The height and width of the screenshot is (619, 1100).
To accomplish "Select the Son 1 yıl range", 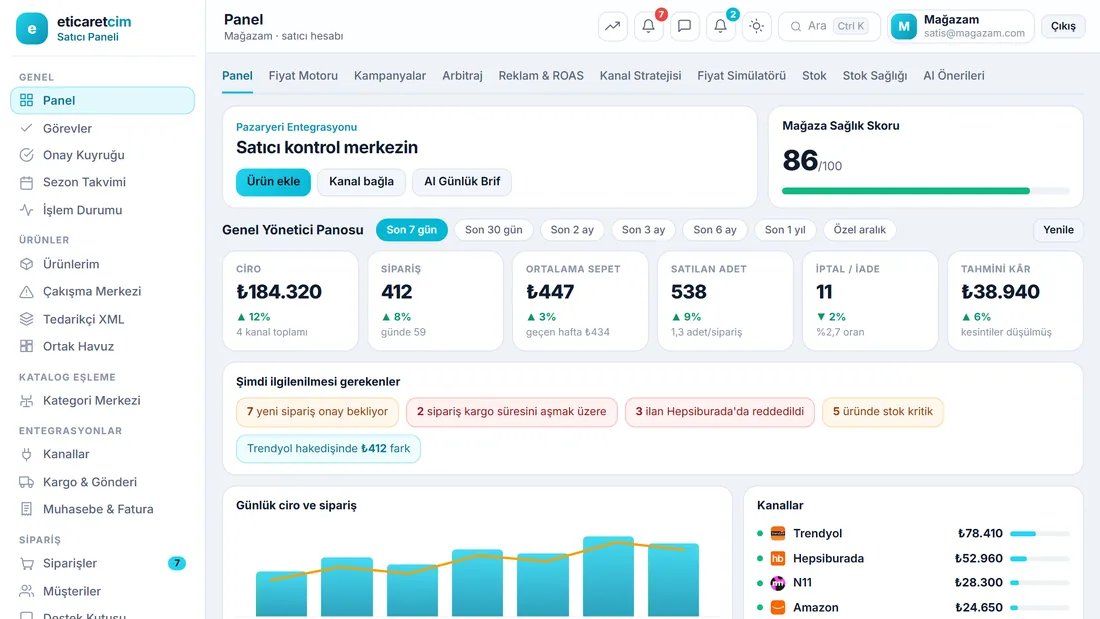I will pos(785,229).
